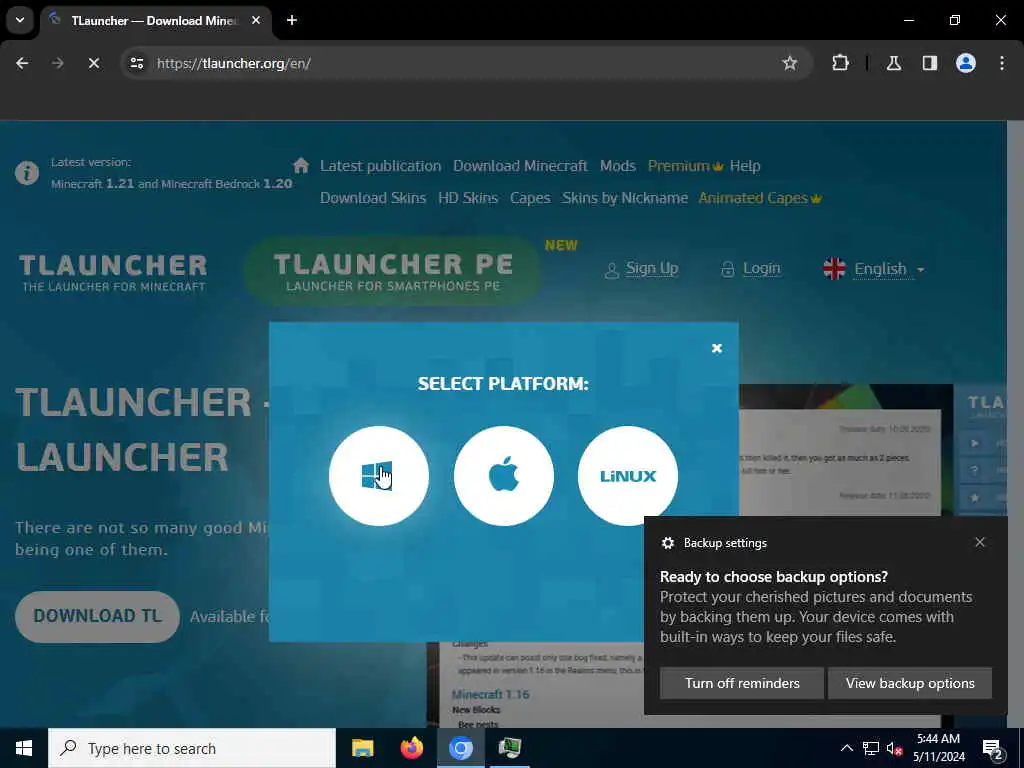Open the monitor app taskbar icon
This screenshot has width=1024, height=768.
[509, 748]
